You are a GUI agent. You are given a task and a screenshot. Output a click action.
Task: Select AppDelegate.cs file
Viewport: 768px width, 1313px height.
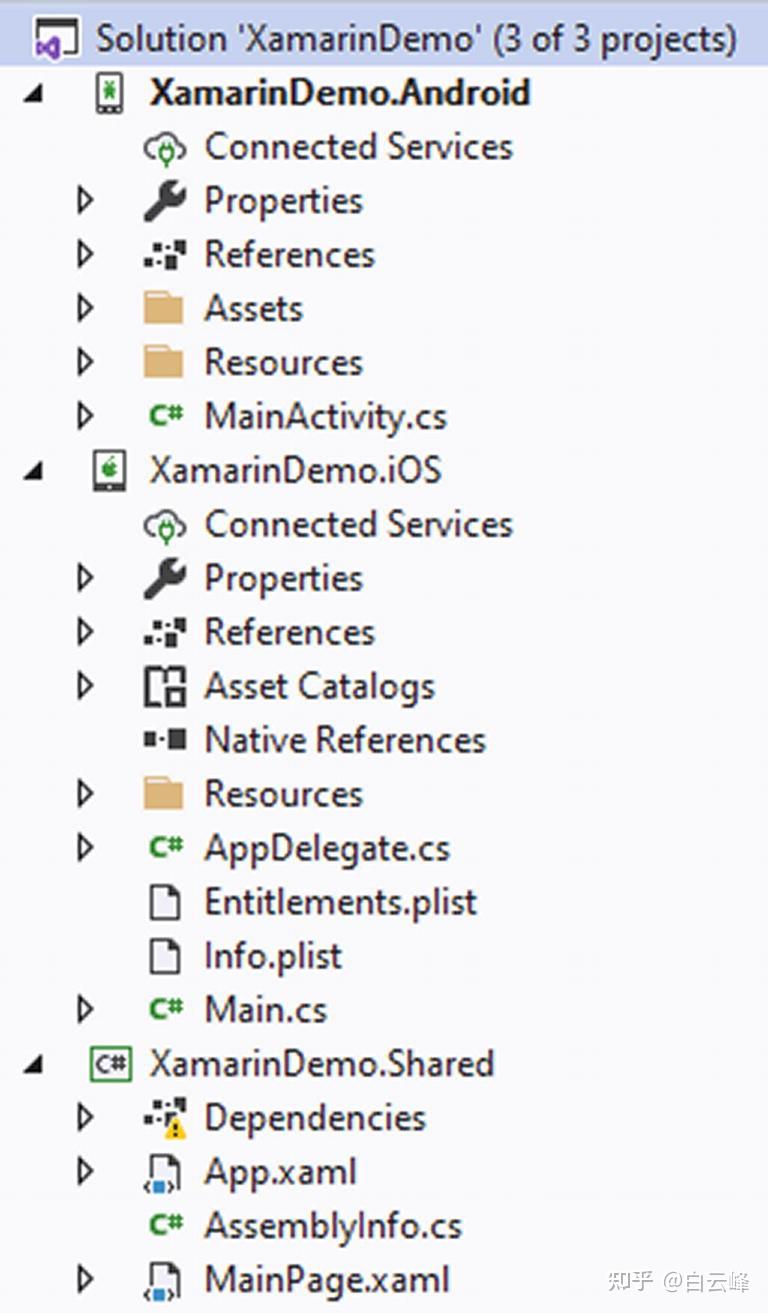(x=327, y=848)
